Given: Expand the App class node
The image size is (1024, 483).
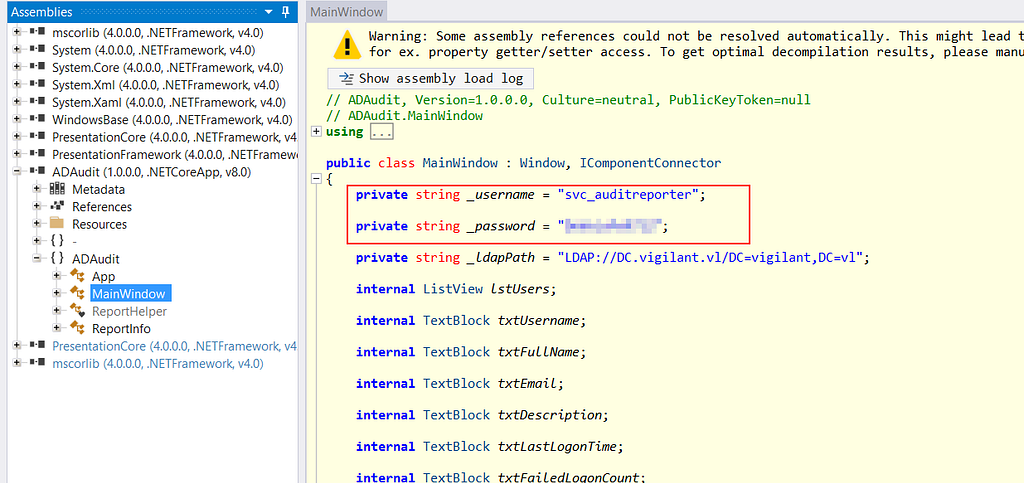Looking at the screenshot, I should point(57,277).
